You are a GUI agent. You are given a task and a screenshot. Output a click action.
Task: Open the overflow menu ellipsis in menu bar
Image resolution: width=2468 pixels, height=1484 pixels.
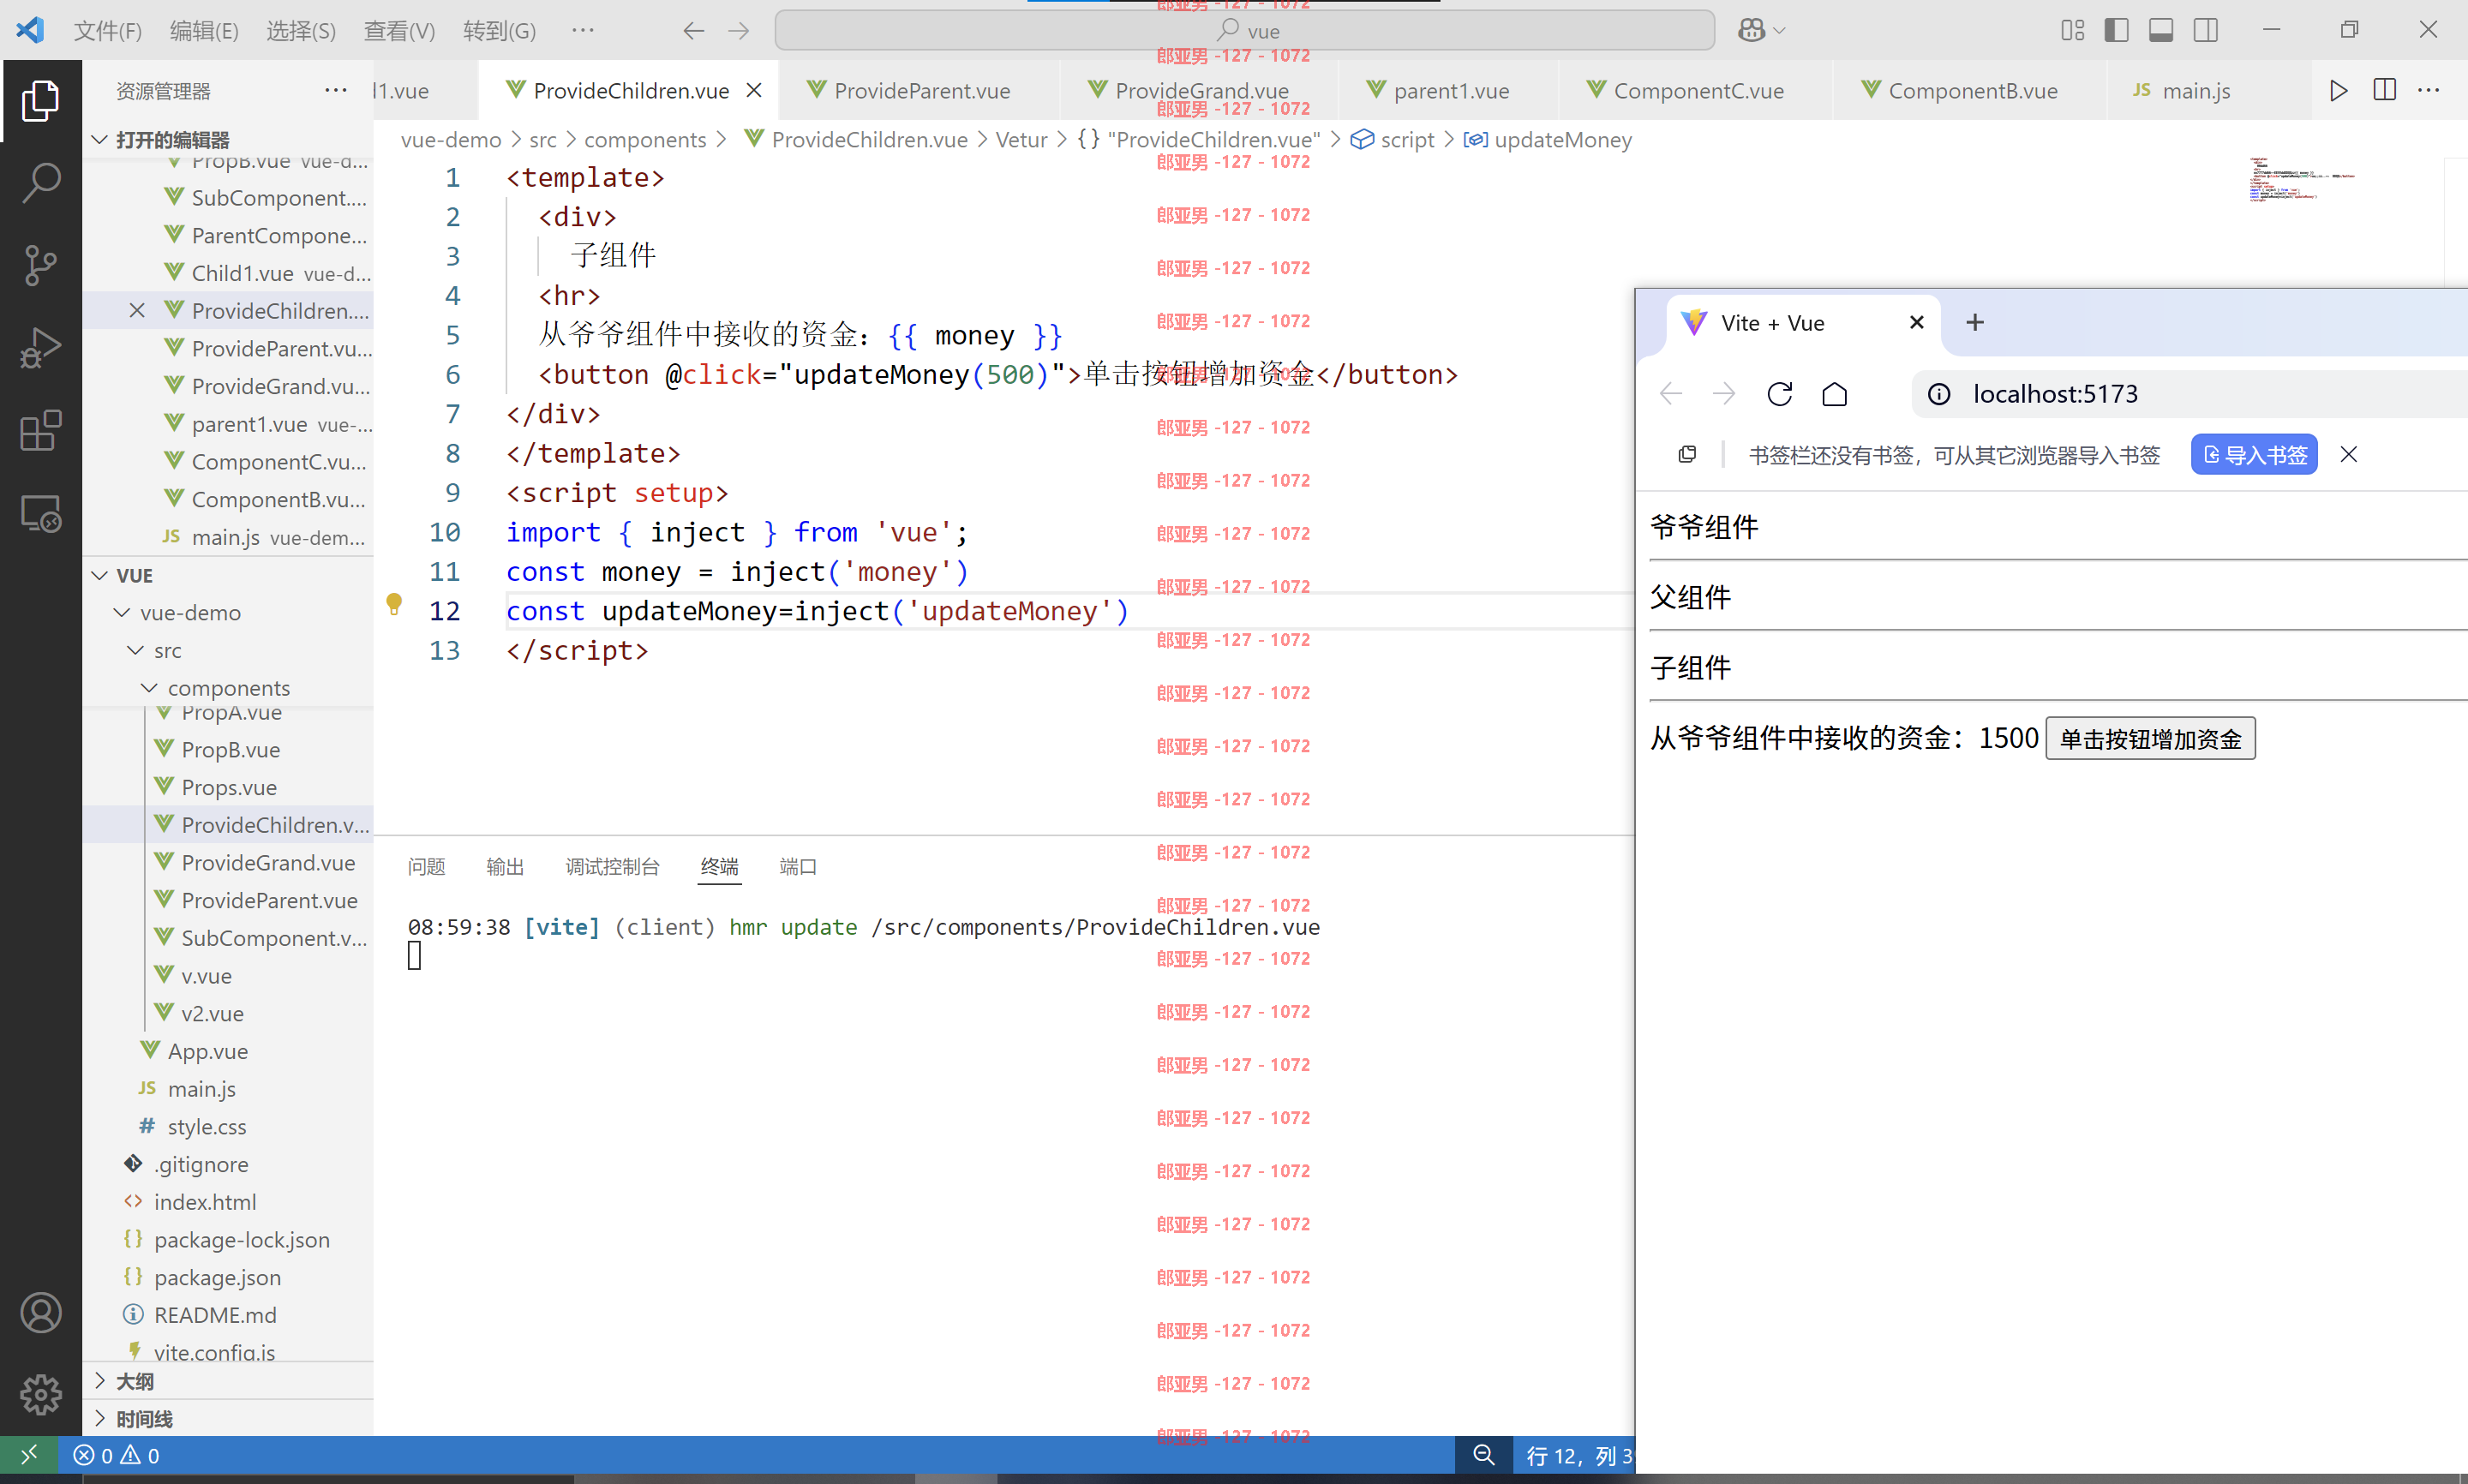click(583, 30)
